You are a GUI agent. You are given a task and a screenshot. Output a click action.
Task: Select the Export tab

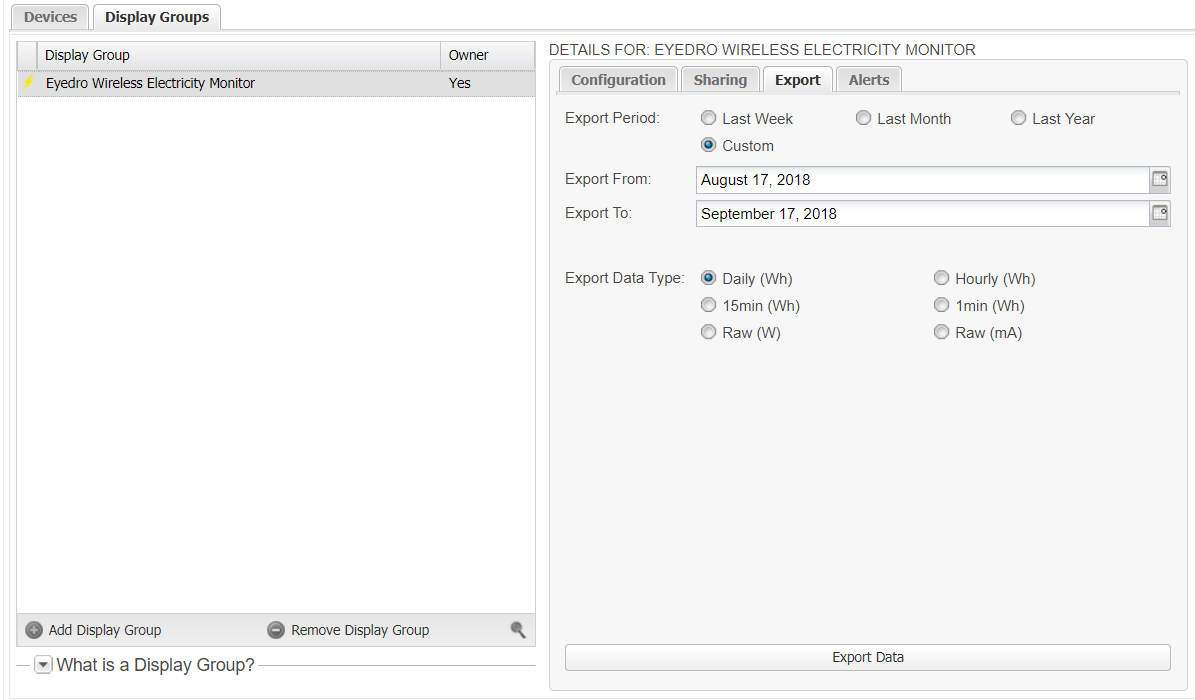point(798,80)
